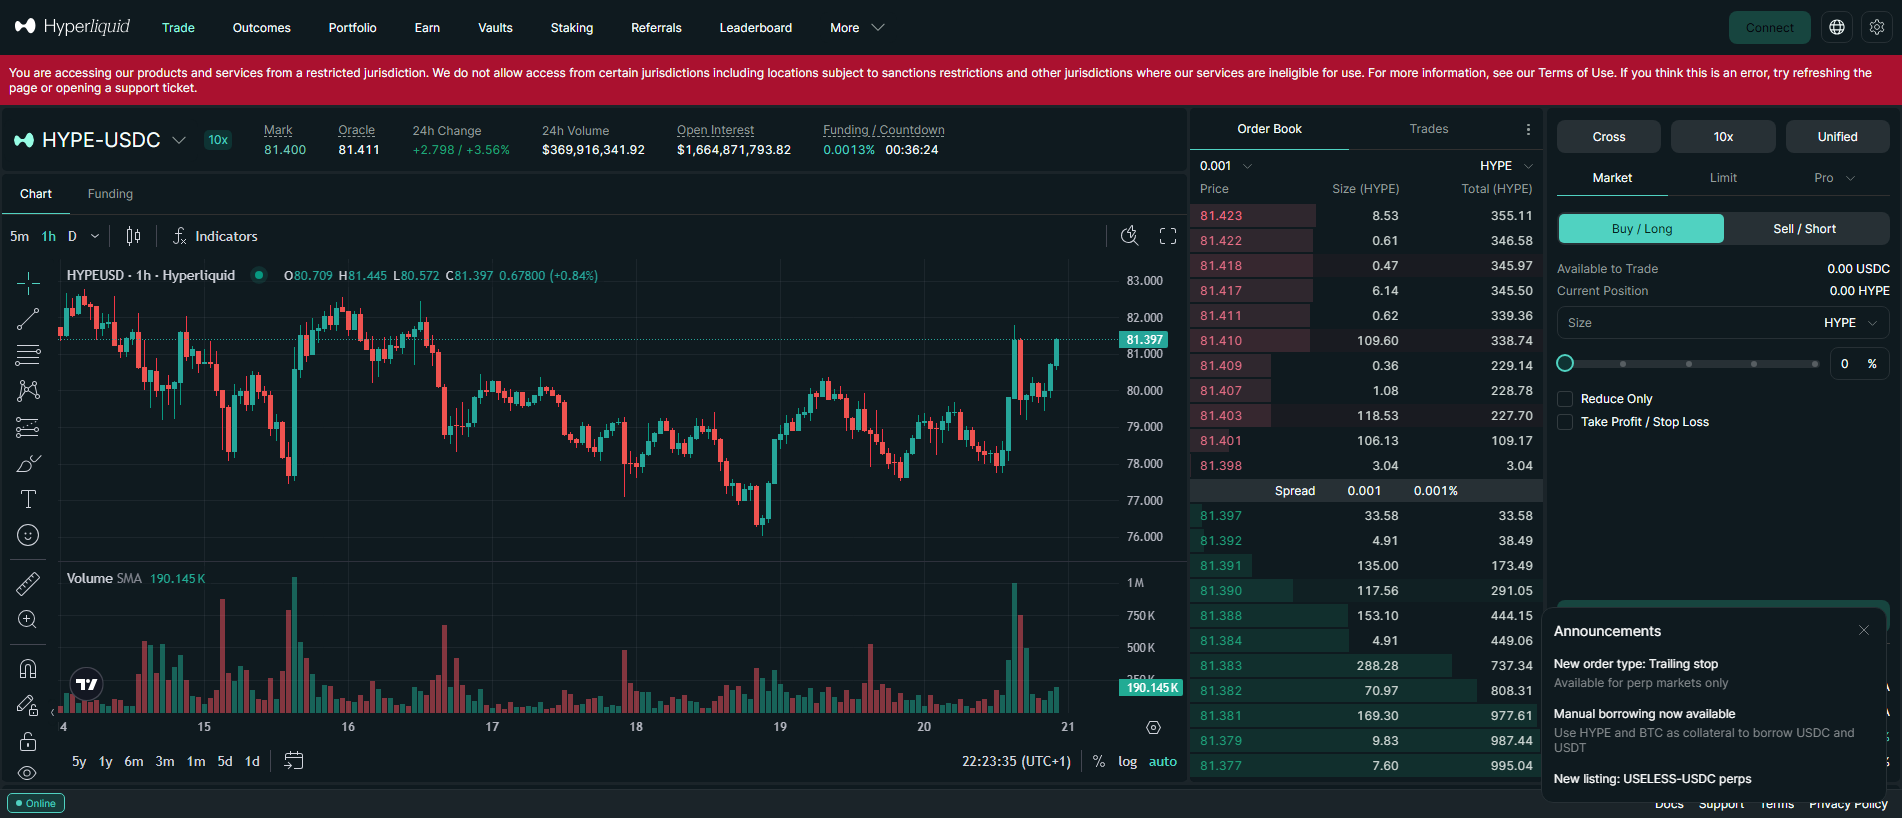This screenshot has width=1902, height=818.
Task: Open the Size field HYPE unit dropdown
Action: coord(1851,323)
